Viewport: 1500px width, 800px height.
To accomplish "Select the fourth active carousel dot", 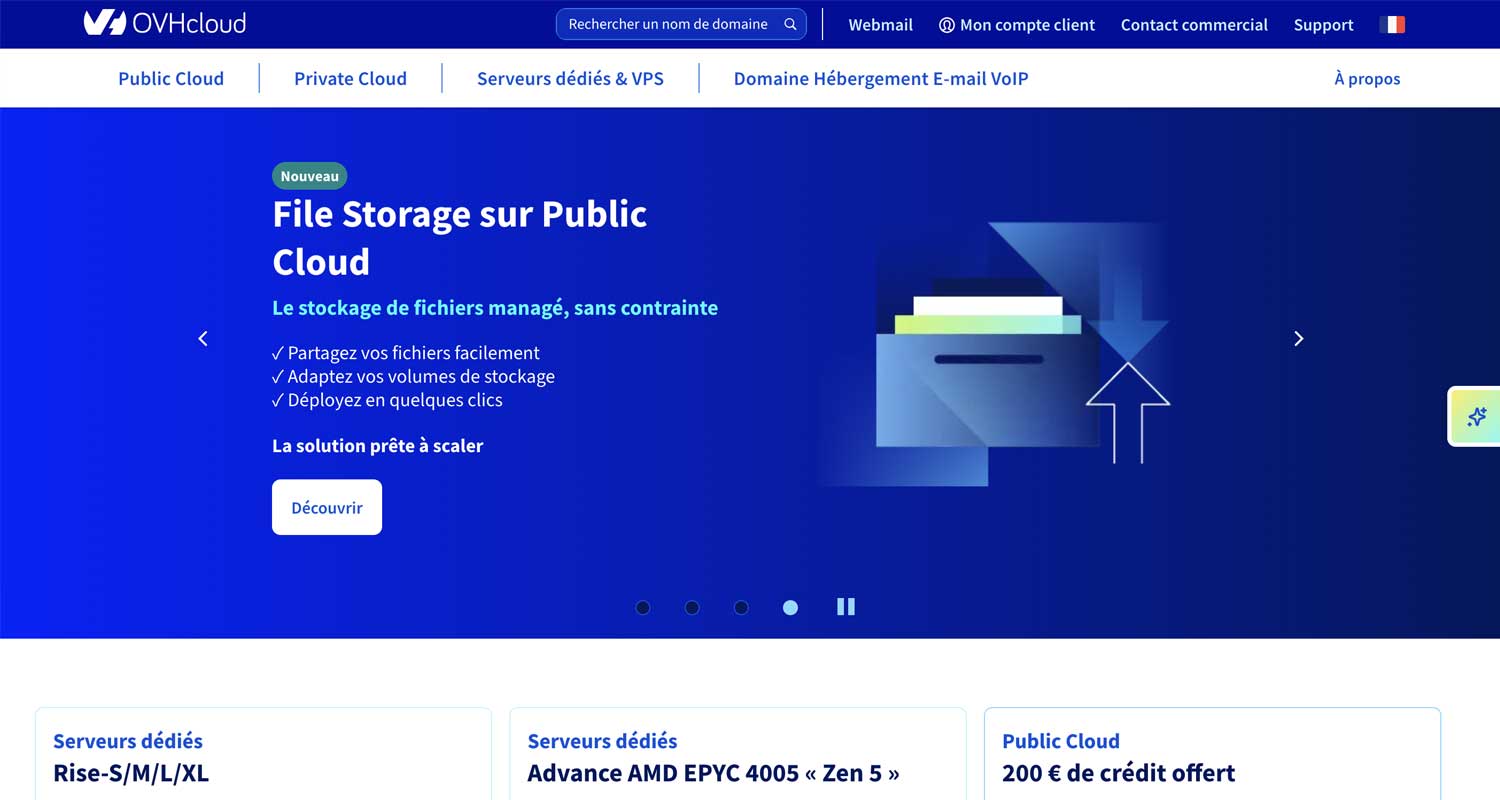I will tap(790, 607).
